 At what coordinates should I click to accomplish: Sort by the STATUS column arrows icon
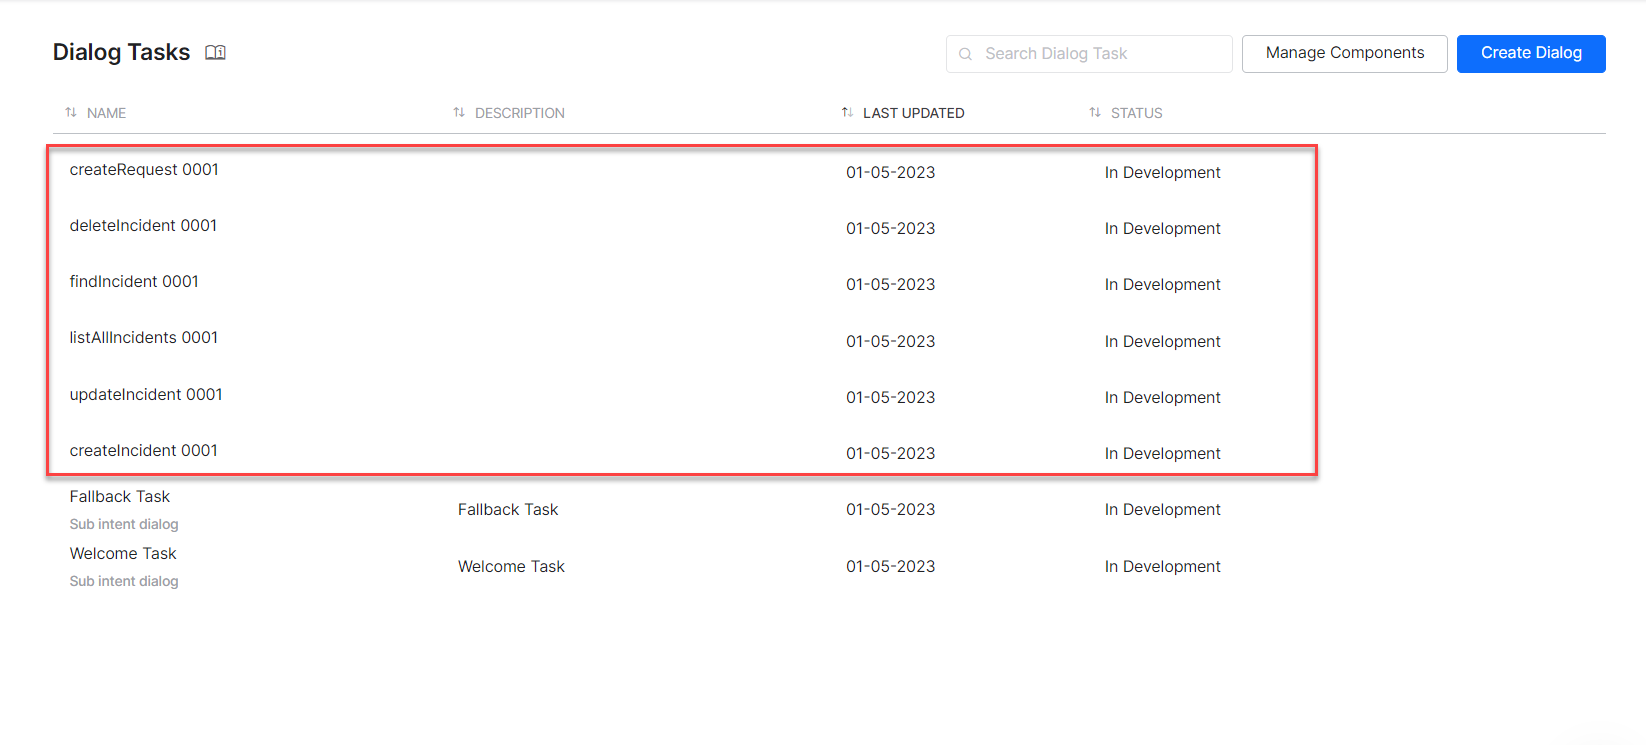(1095, 113)
